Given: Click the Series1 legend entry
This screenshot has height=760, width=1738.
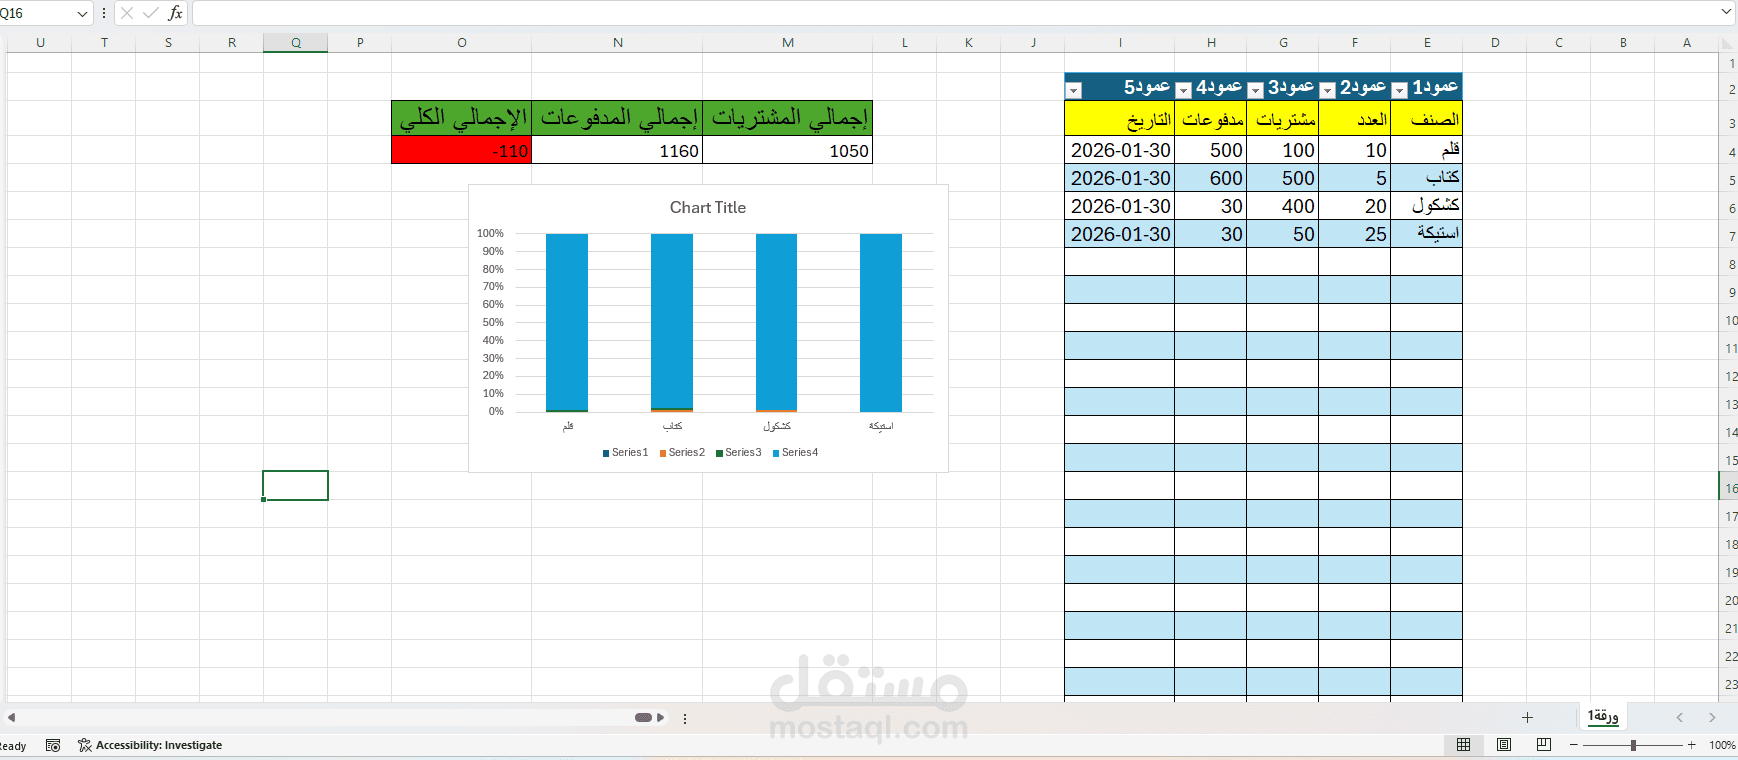Looking at the screenshot, I should click(x=626, y=453).
